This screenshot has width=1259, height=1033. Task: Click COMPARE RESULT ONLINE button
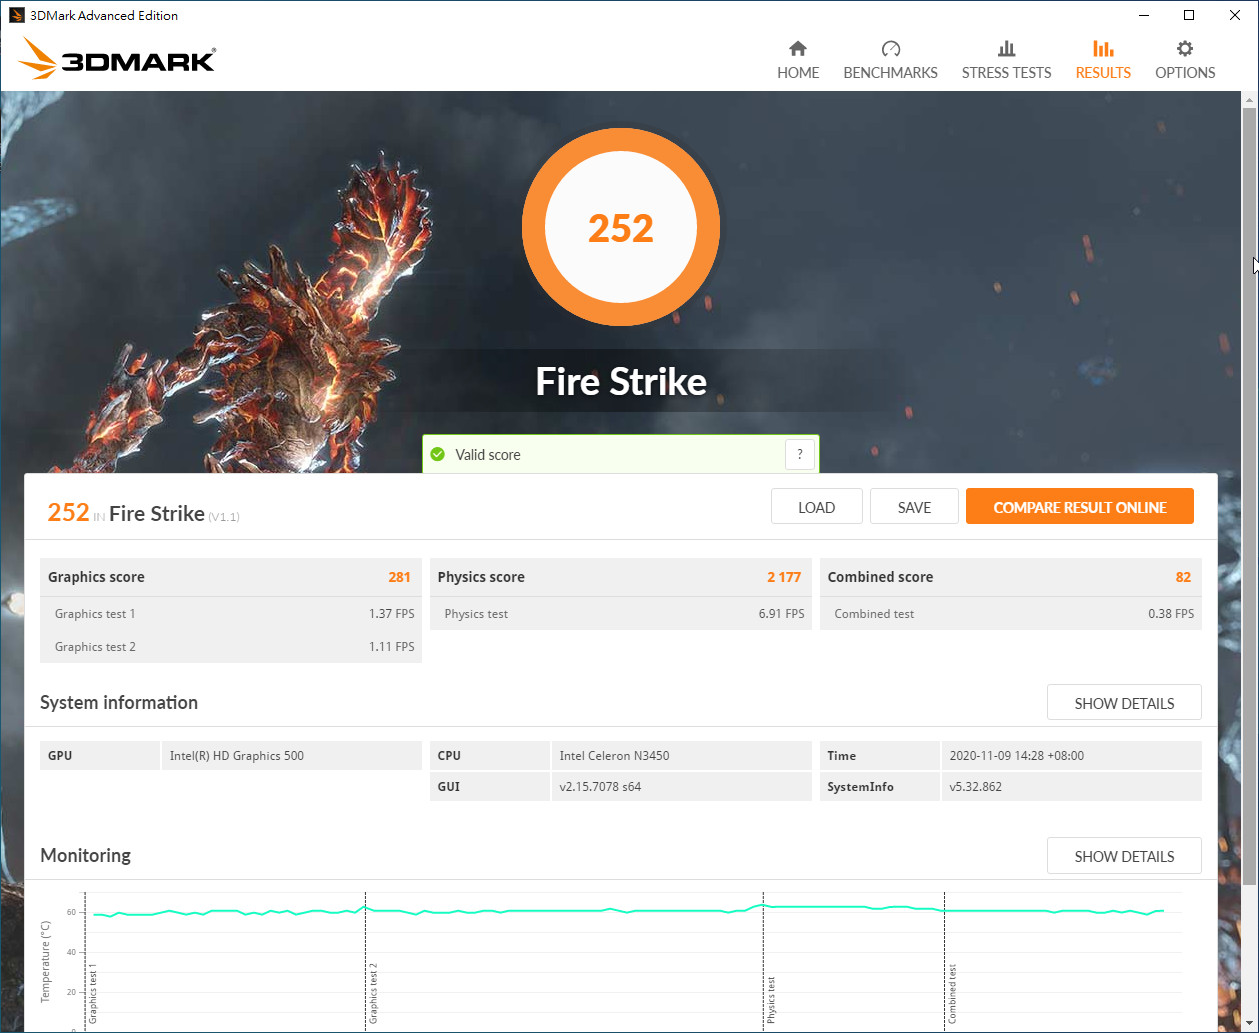point(1079,507)
